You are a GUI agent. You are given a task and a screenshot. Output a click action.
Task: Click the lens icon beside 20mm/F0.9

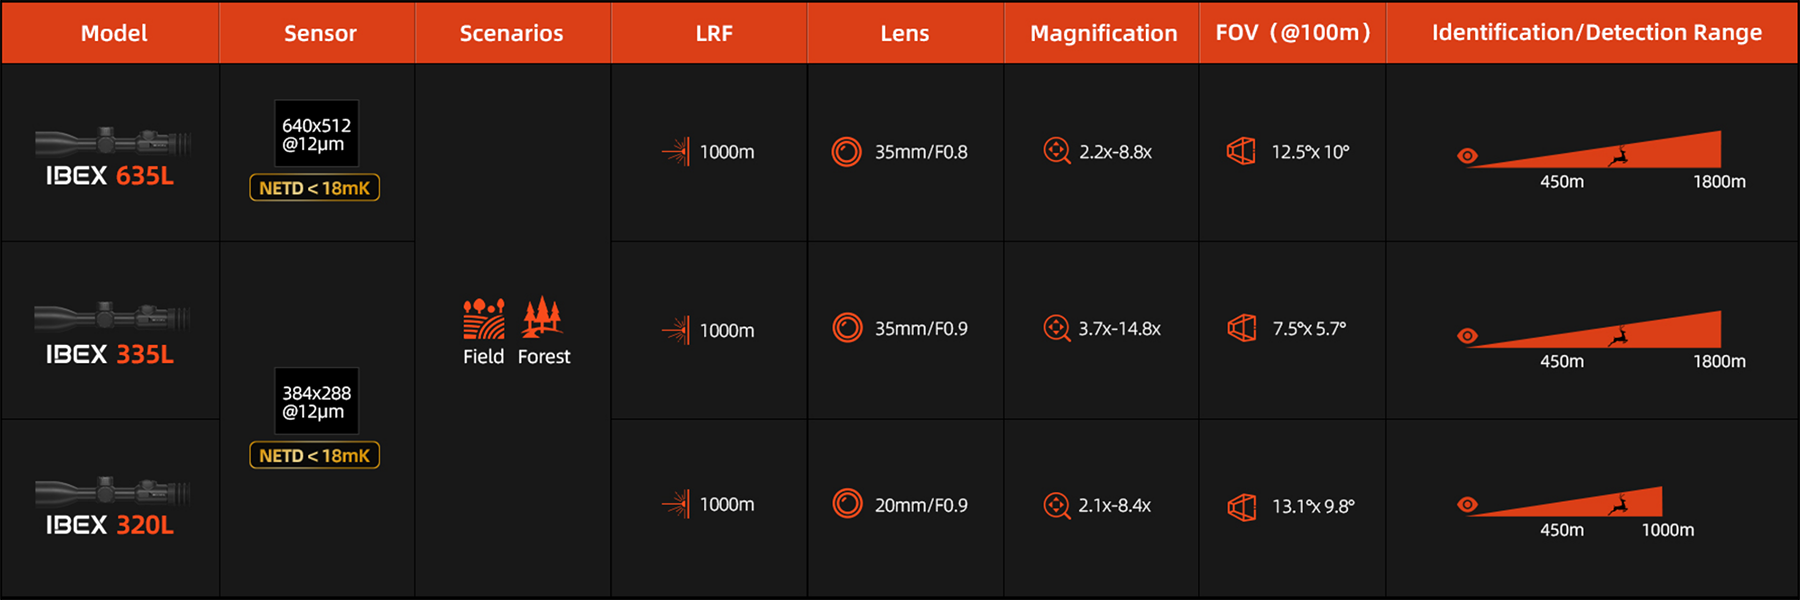coord(847,504)
